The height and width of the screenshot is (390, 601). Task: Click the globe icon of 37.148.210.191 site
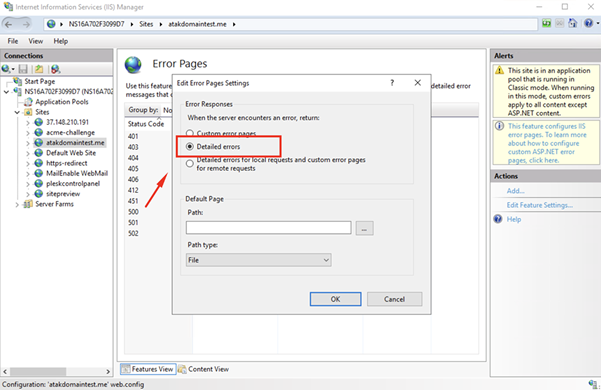(39, 122)
